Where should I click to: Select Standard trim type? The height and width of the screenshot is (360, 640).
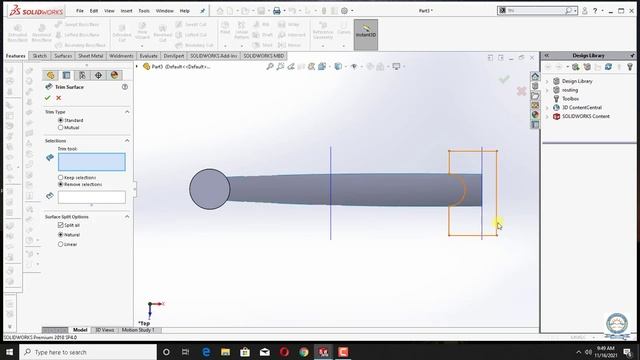pos(60,120)
